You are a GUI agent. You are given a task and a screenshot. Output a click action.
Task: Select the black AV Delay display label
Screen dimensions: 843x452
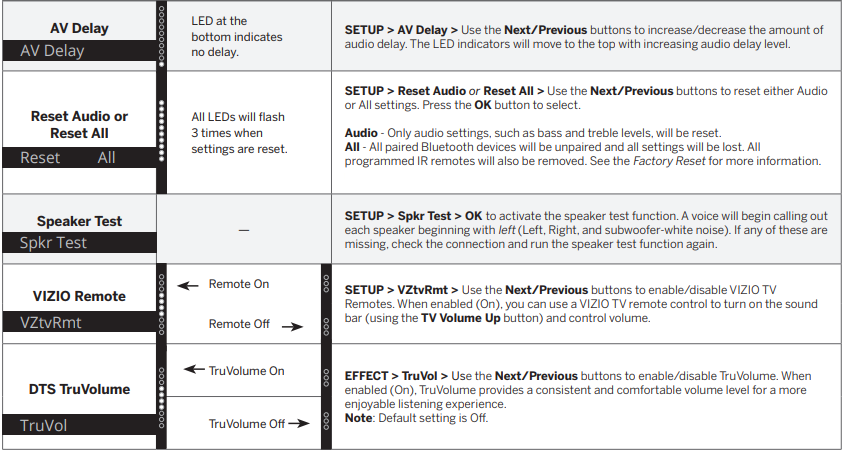[x=53, y=51]
